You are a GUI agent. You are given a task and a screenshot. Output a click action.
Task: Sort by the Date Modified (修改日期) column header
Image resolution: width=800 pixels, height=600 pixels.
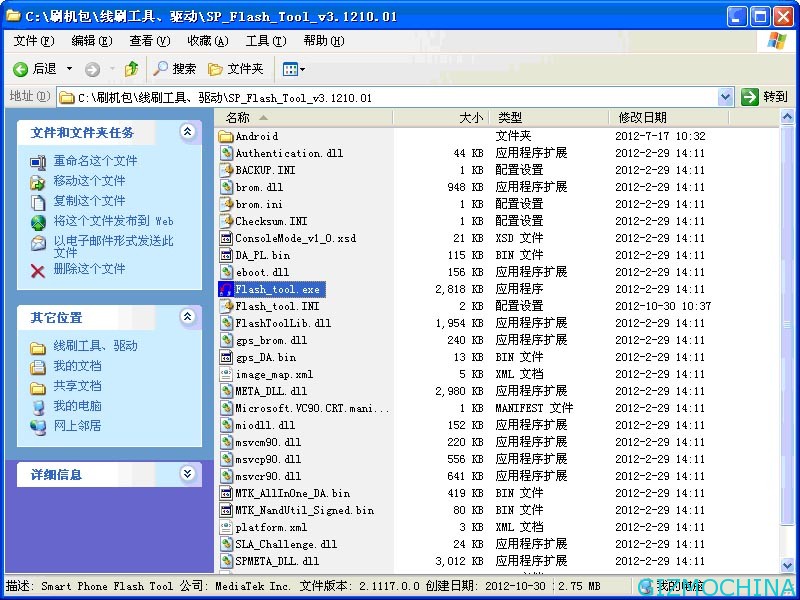point(669,118)
